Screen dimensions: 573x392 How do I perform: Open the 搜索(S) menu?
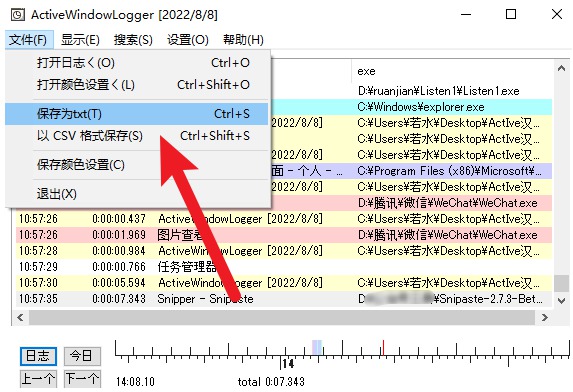133,39
